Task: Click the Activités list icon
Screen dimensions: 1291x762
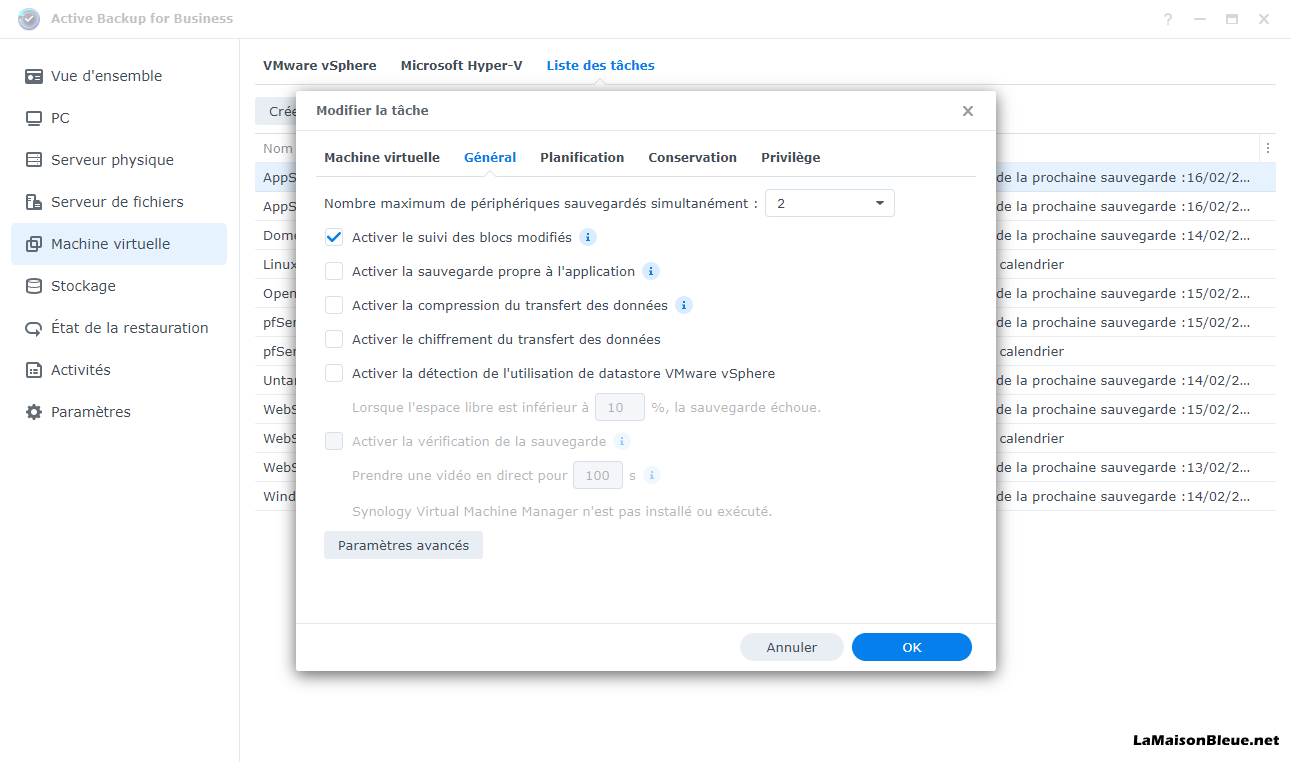Action: (34, 370)
